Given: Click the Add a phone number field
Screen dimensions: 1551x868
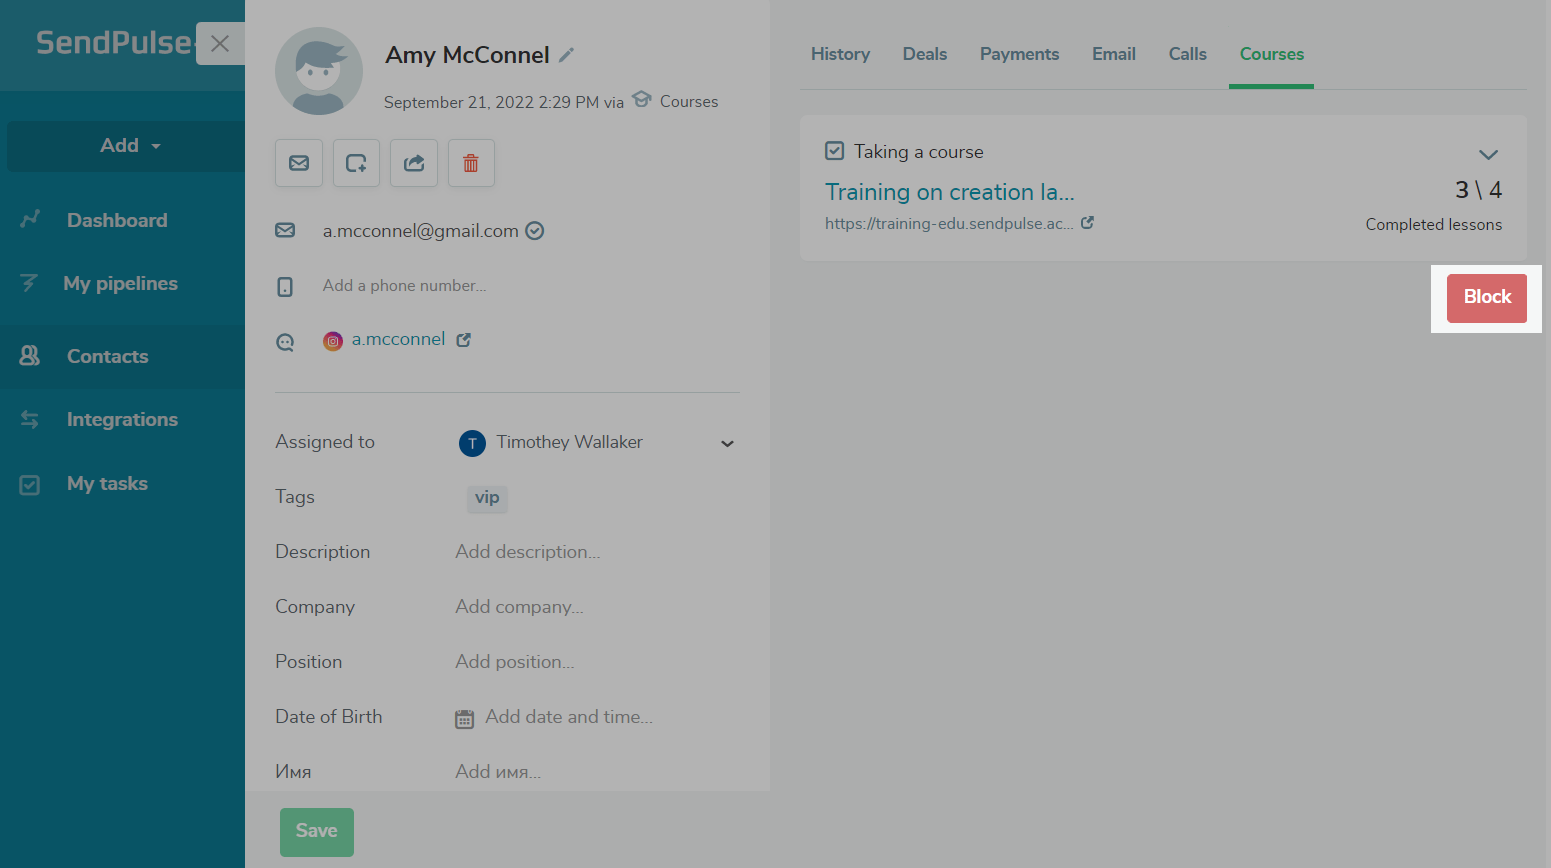Looking at the screenshot, I should (404, 286).
